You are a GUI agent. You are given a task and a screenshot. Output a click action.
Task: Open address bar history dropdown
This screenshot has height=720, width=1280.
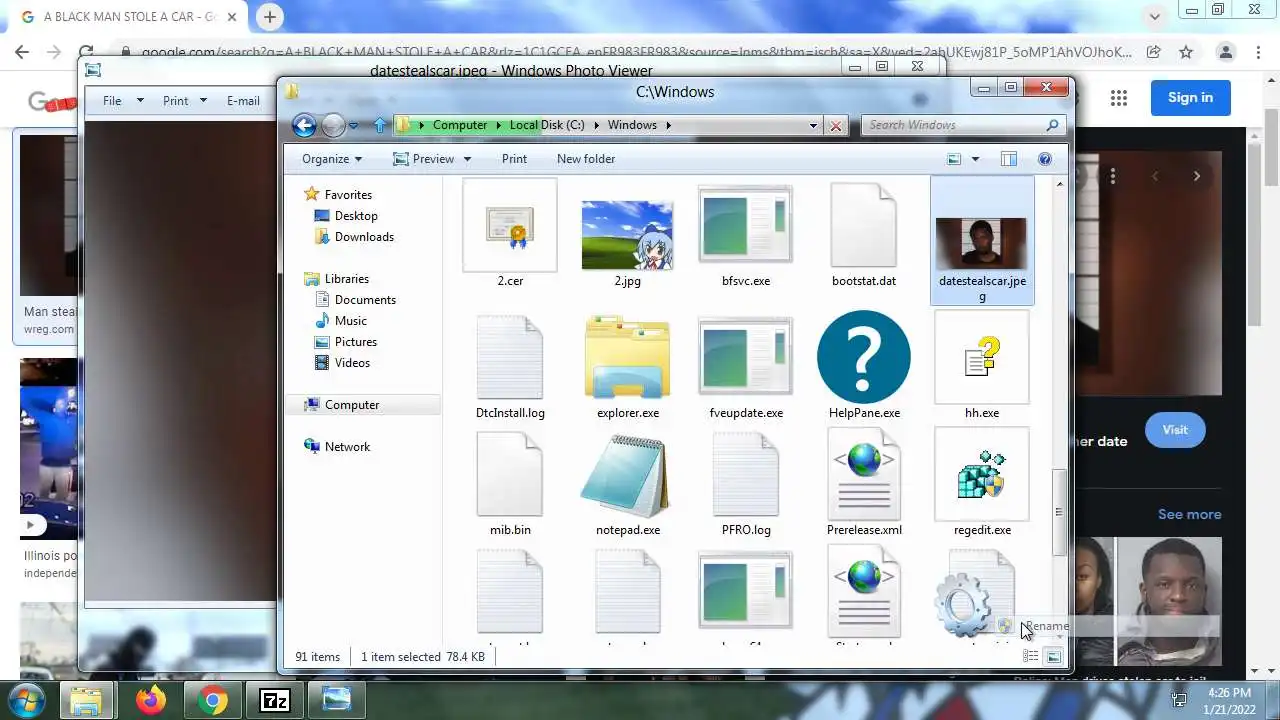click(813, 125)
